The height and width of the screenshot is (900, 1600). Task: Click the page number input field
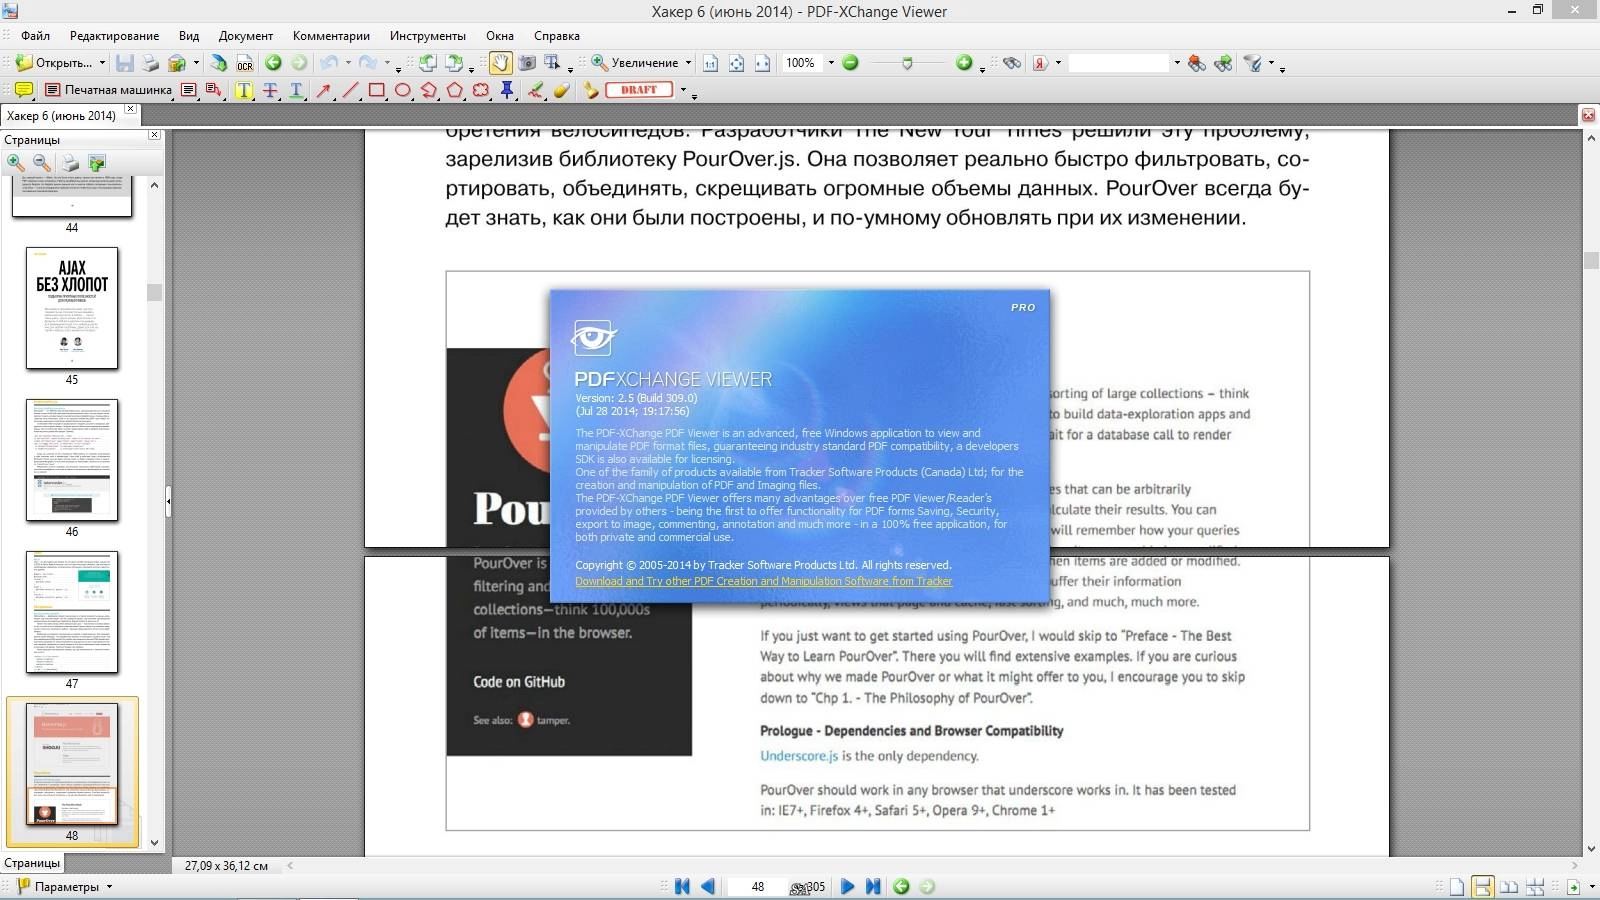[x=757, y=887]
